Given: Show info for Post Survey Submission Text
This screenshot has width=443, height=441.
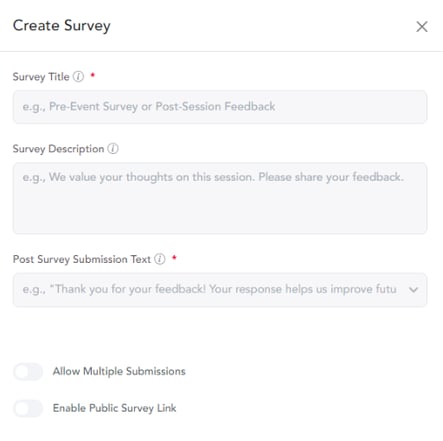Looking at the screenshot, I should 160,259.
